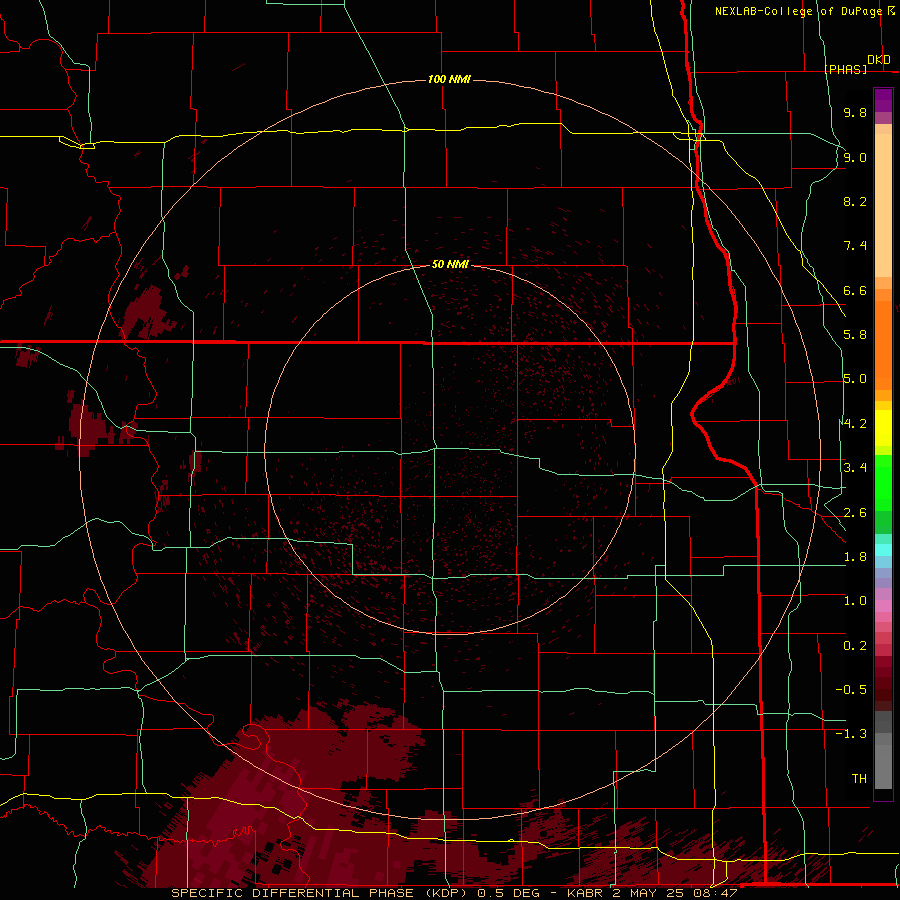Click the bright green segment of the scale
Viewport: 900px width, 900px height.
tap(883, 483)
